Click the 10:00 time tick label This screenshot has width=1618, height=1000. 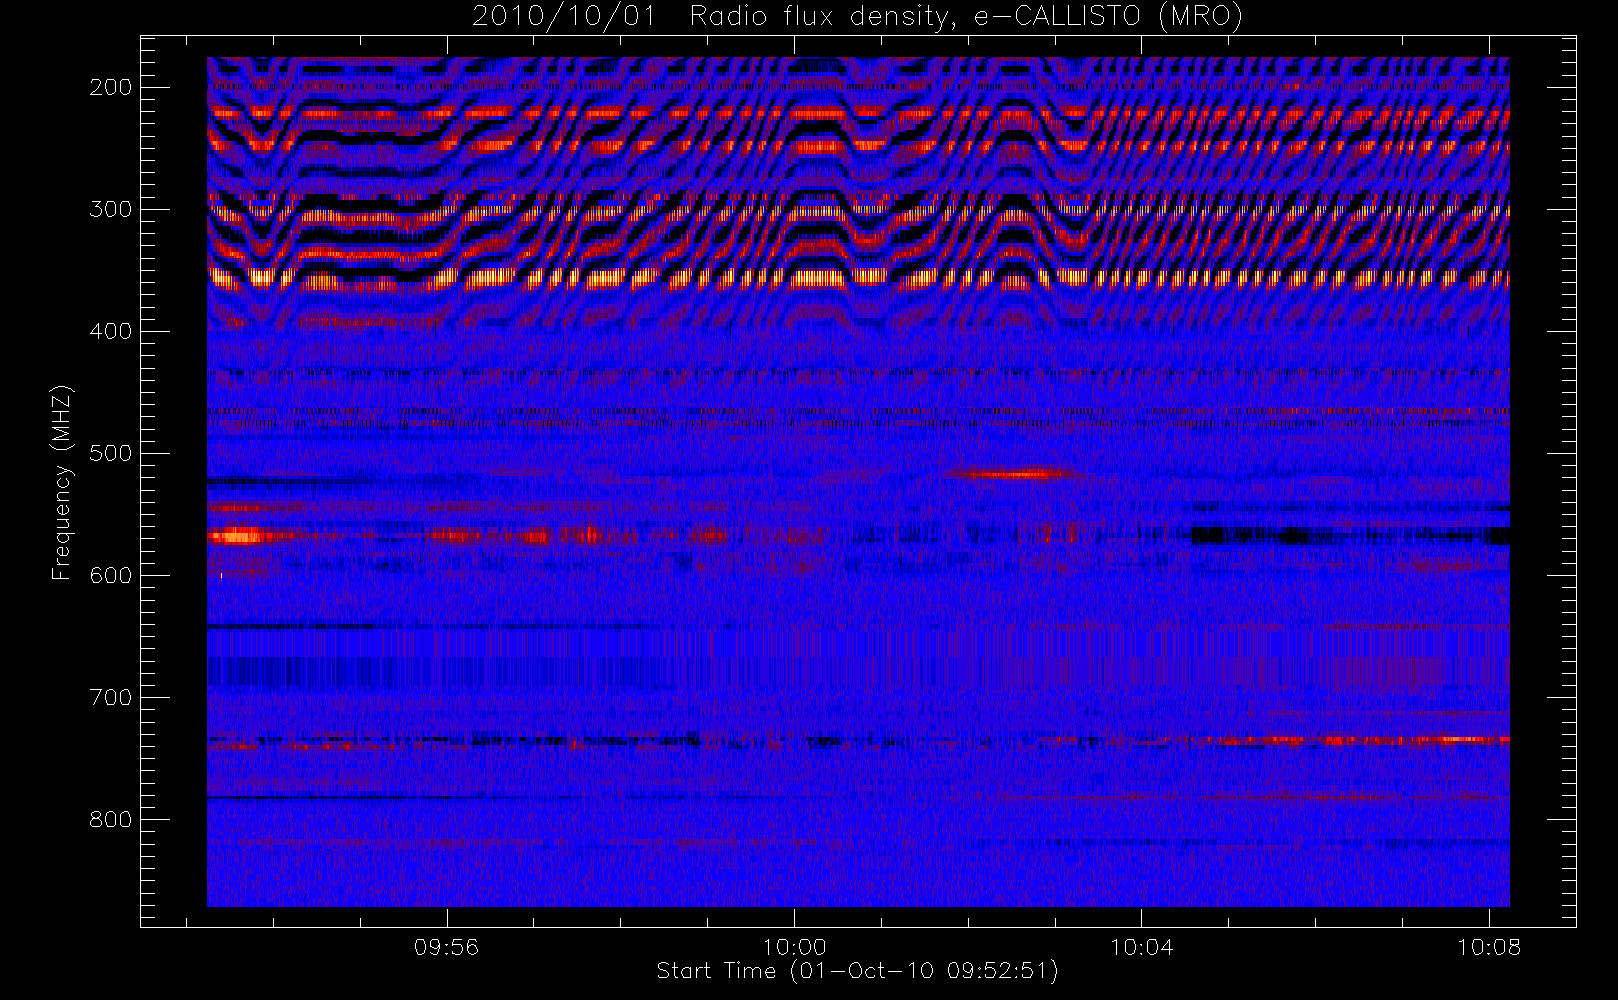click(794, 947)
